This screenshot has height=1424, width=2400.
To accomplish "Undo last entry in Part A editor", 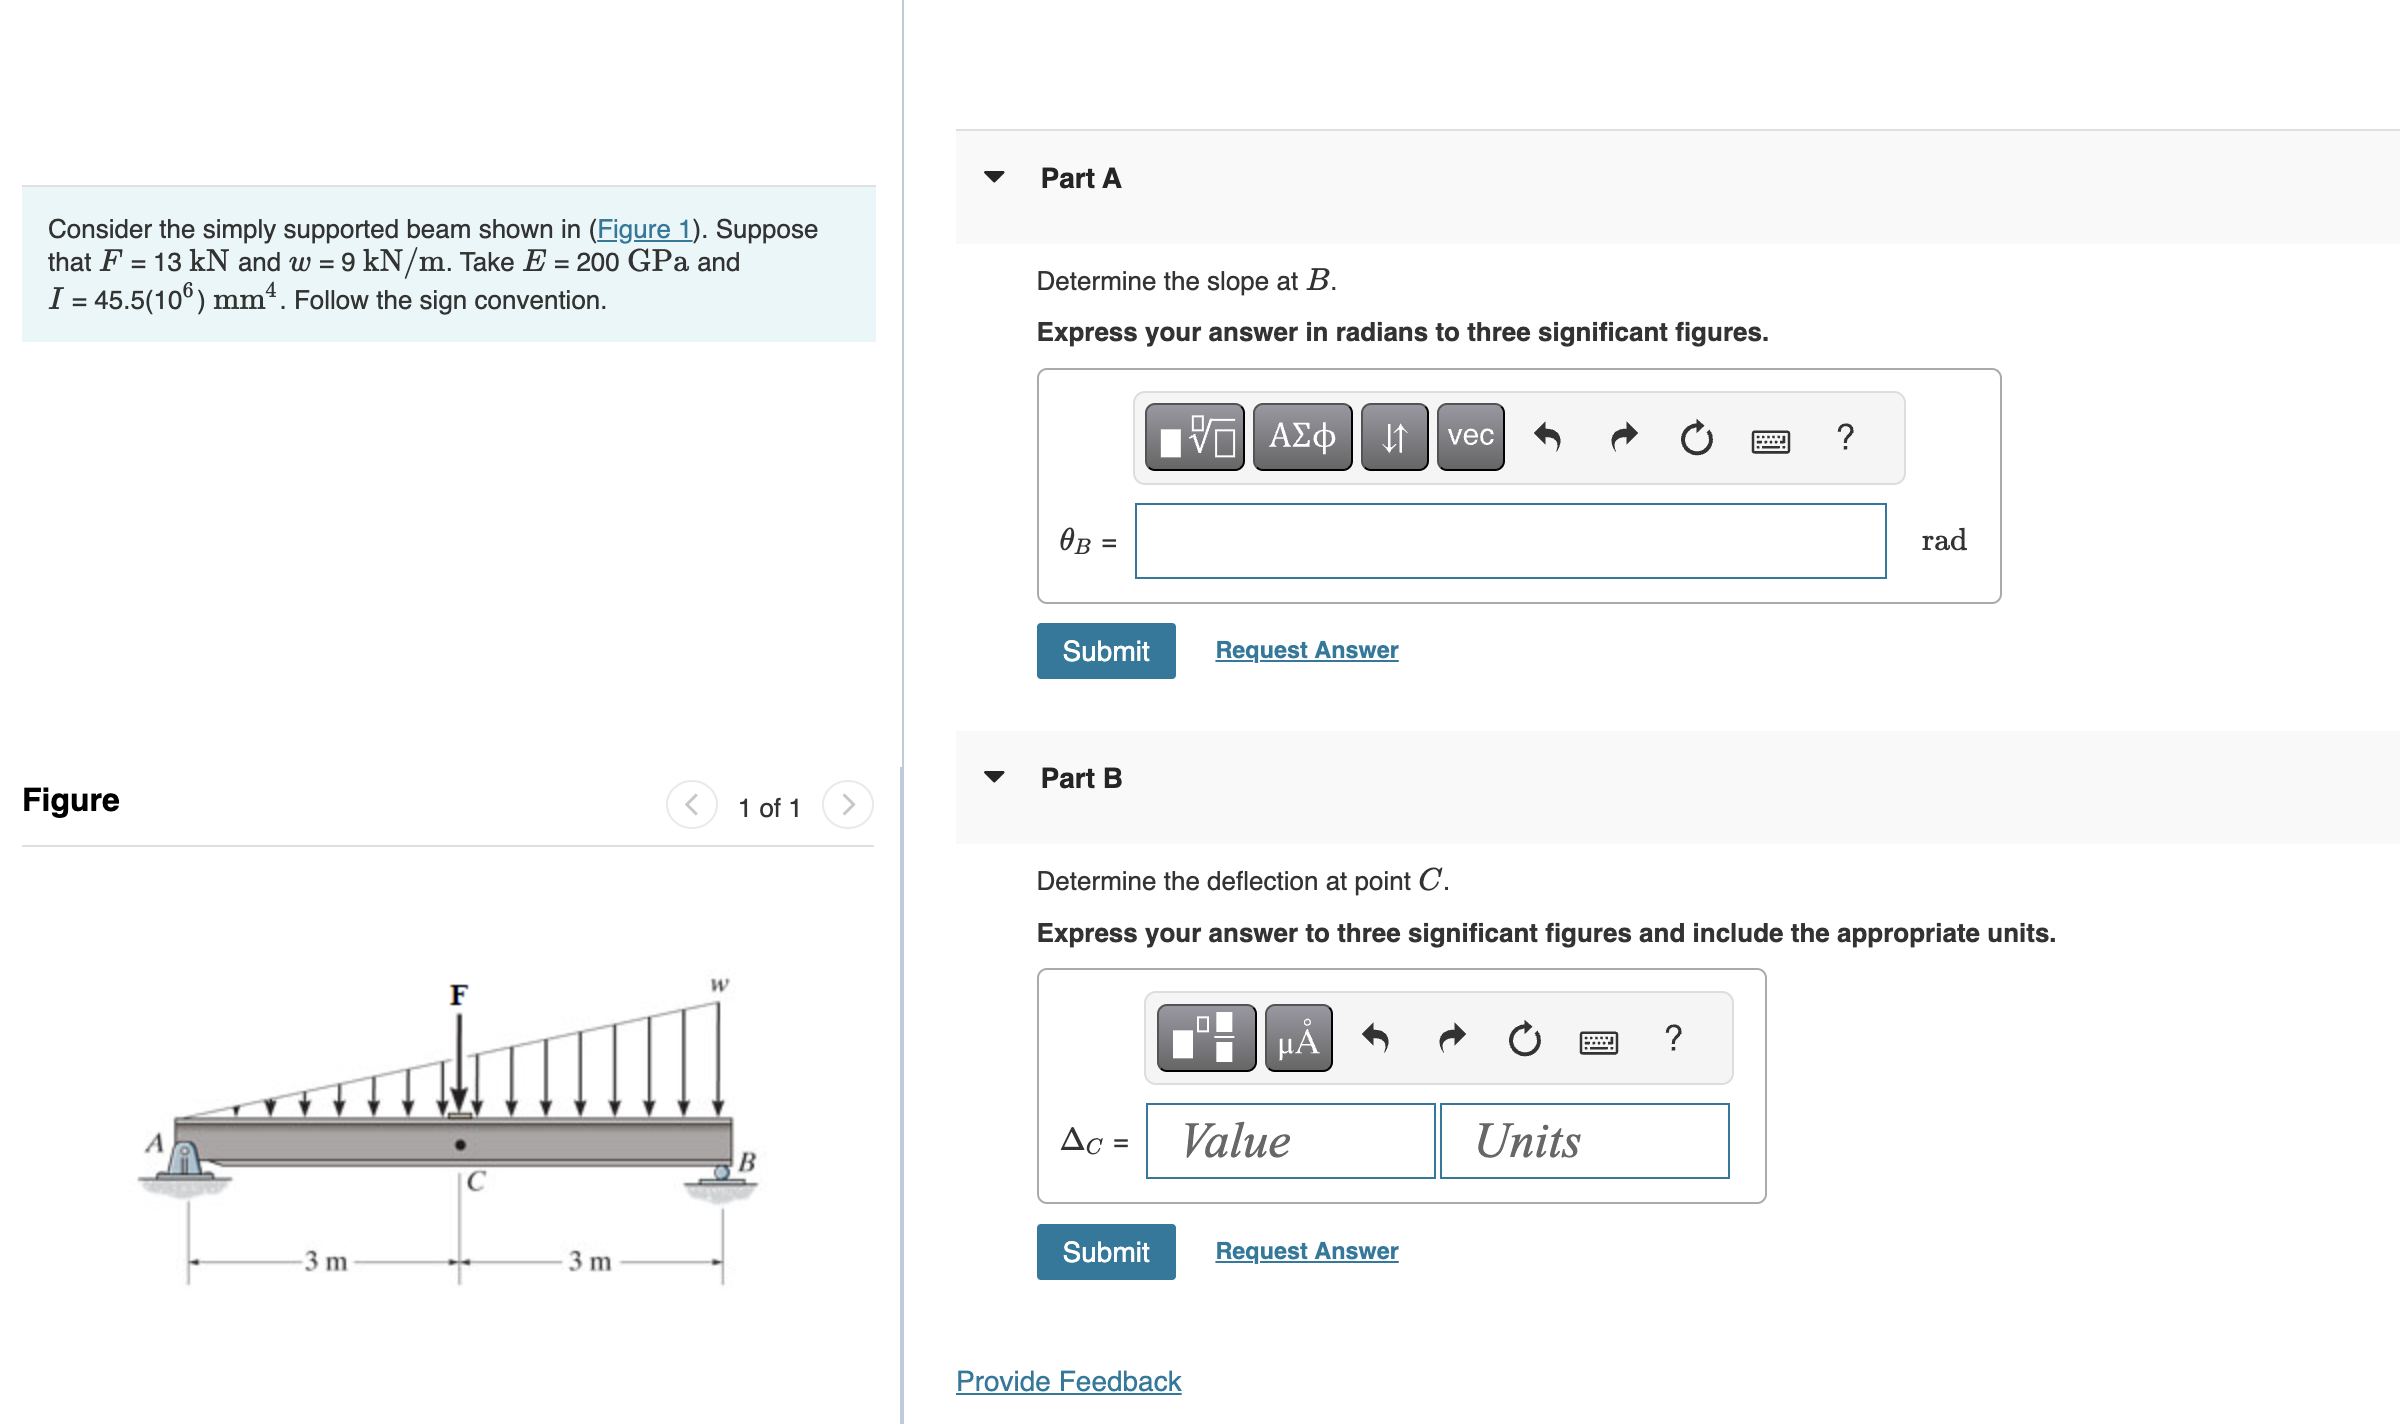I will click(1548, 437).
